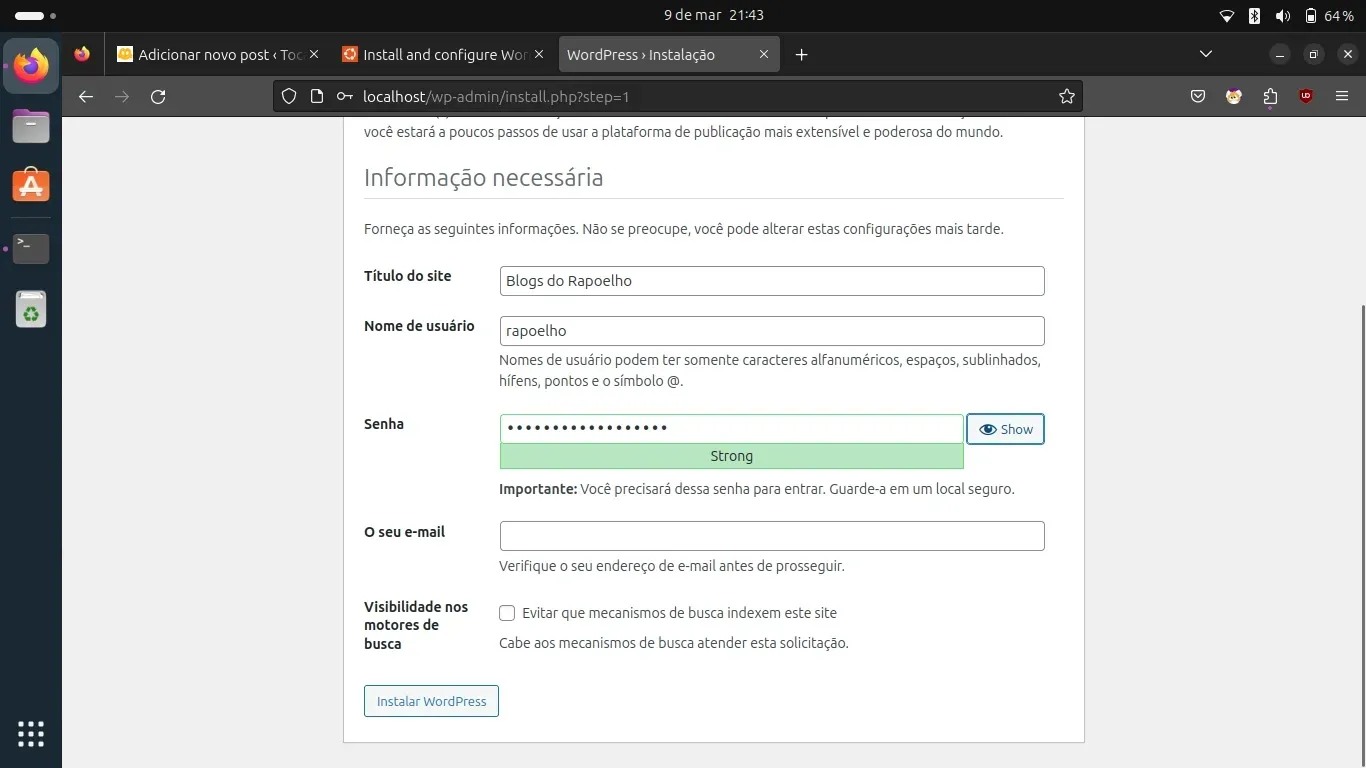The image size is (1366, 768).
Task: Open the Extensions puzzle icon
Action: coord(1270,97)
